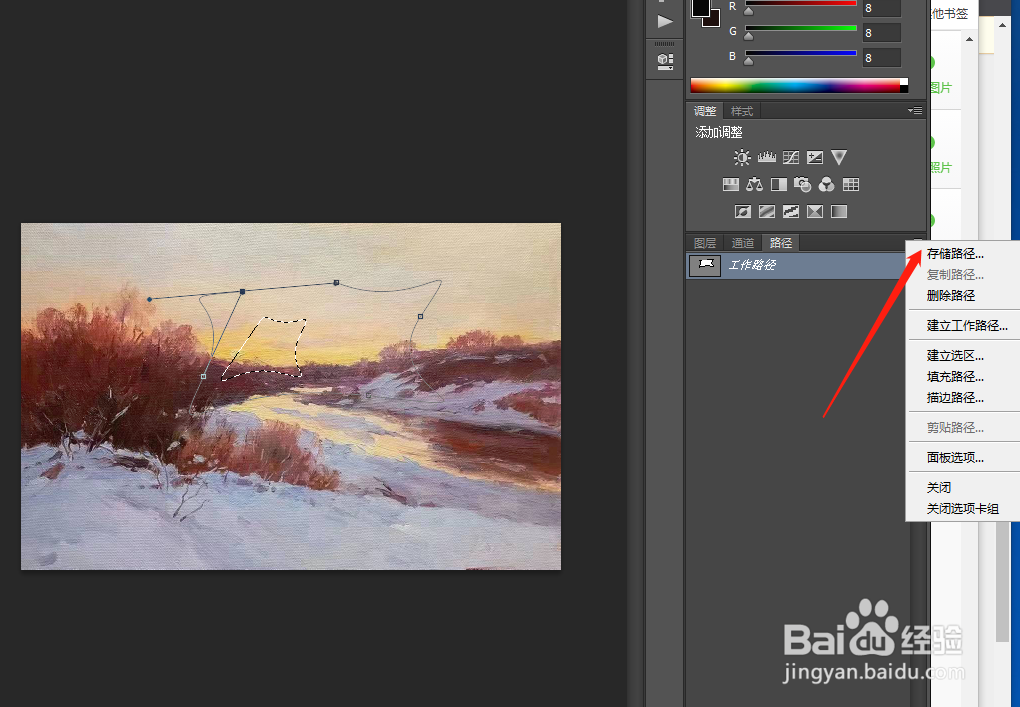Choose 删除路径 from the menu
1020x707 pixels.
[x=951, y=295]
